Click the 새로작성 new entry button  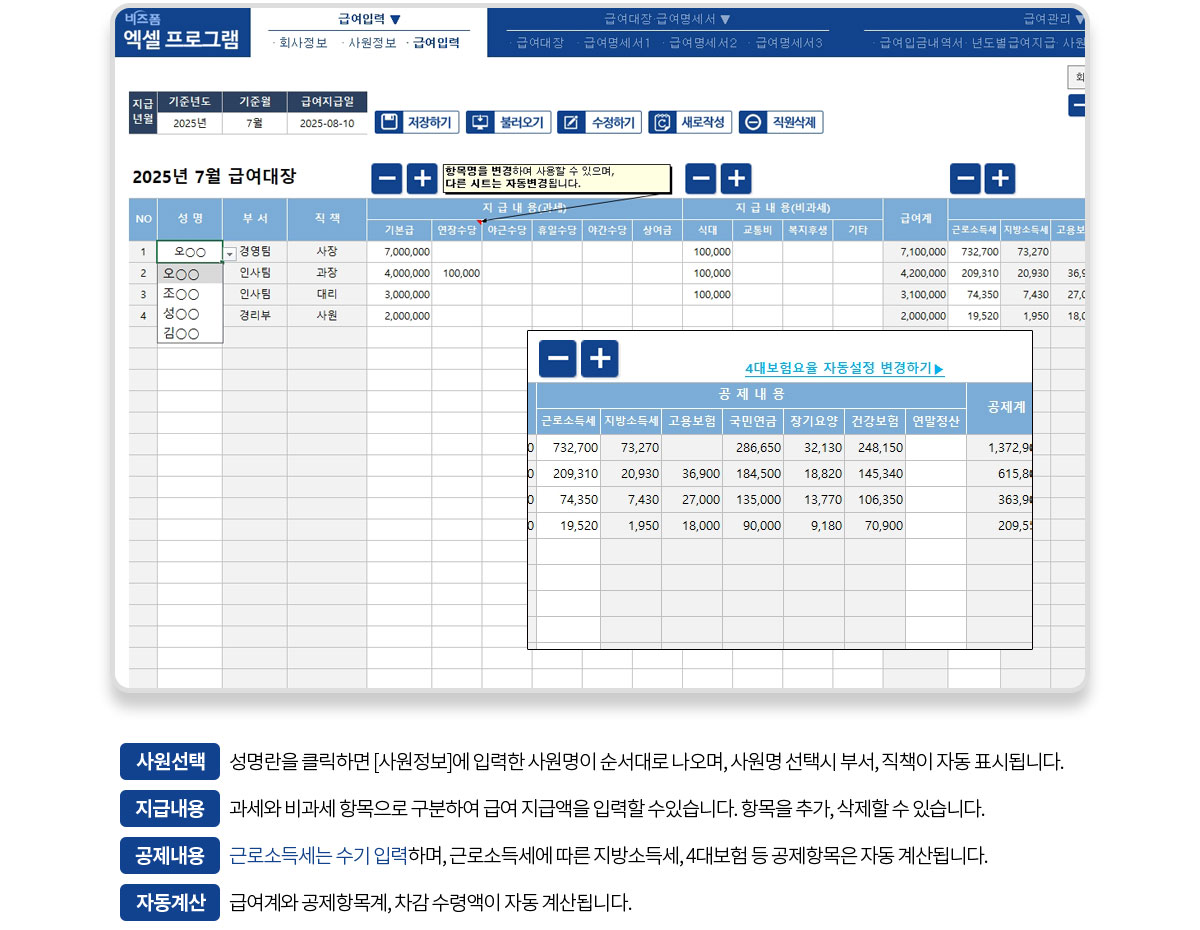click(690, 122)
